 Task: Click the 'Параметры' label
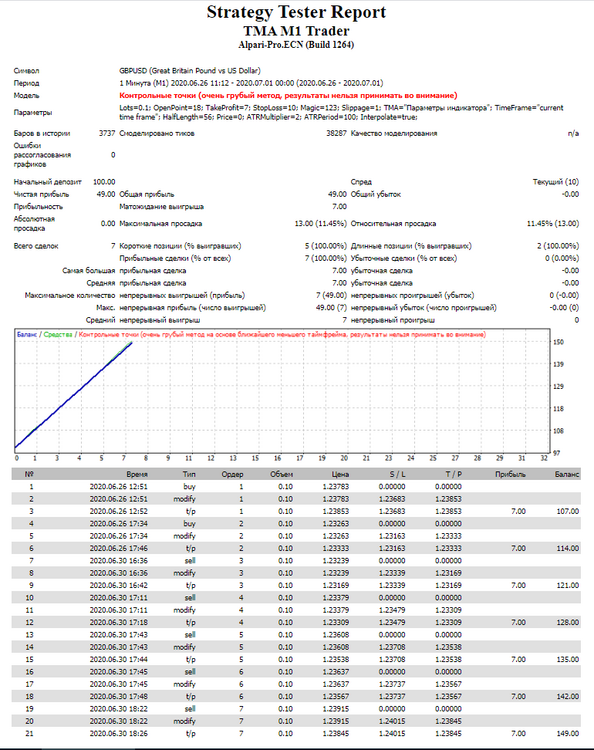pyautogui.click(x=33, y=112)
